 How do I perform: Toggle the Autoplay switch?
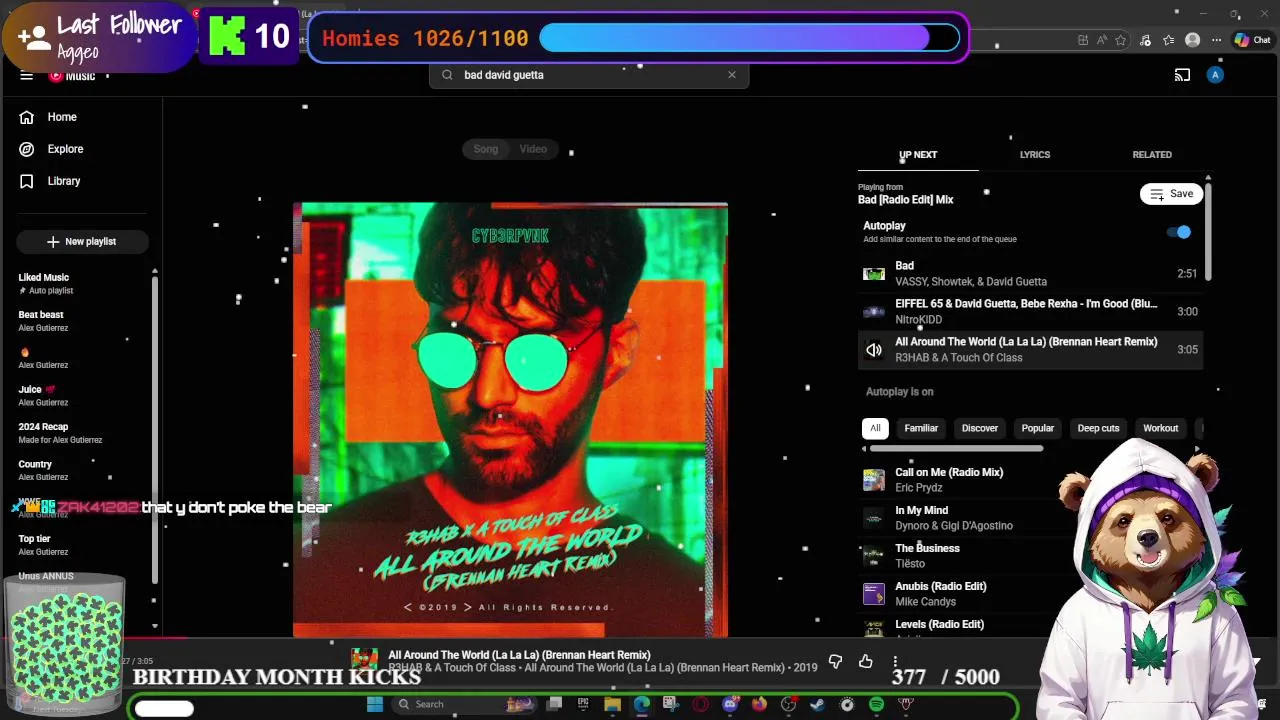1179,232
